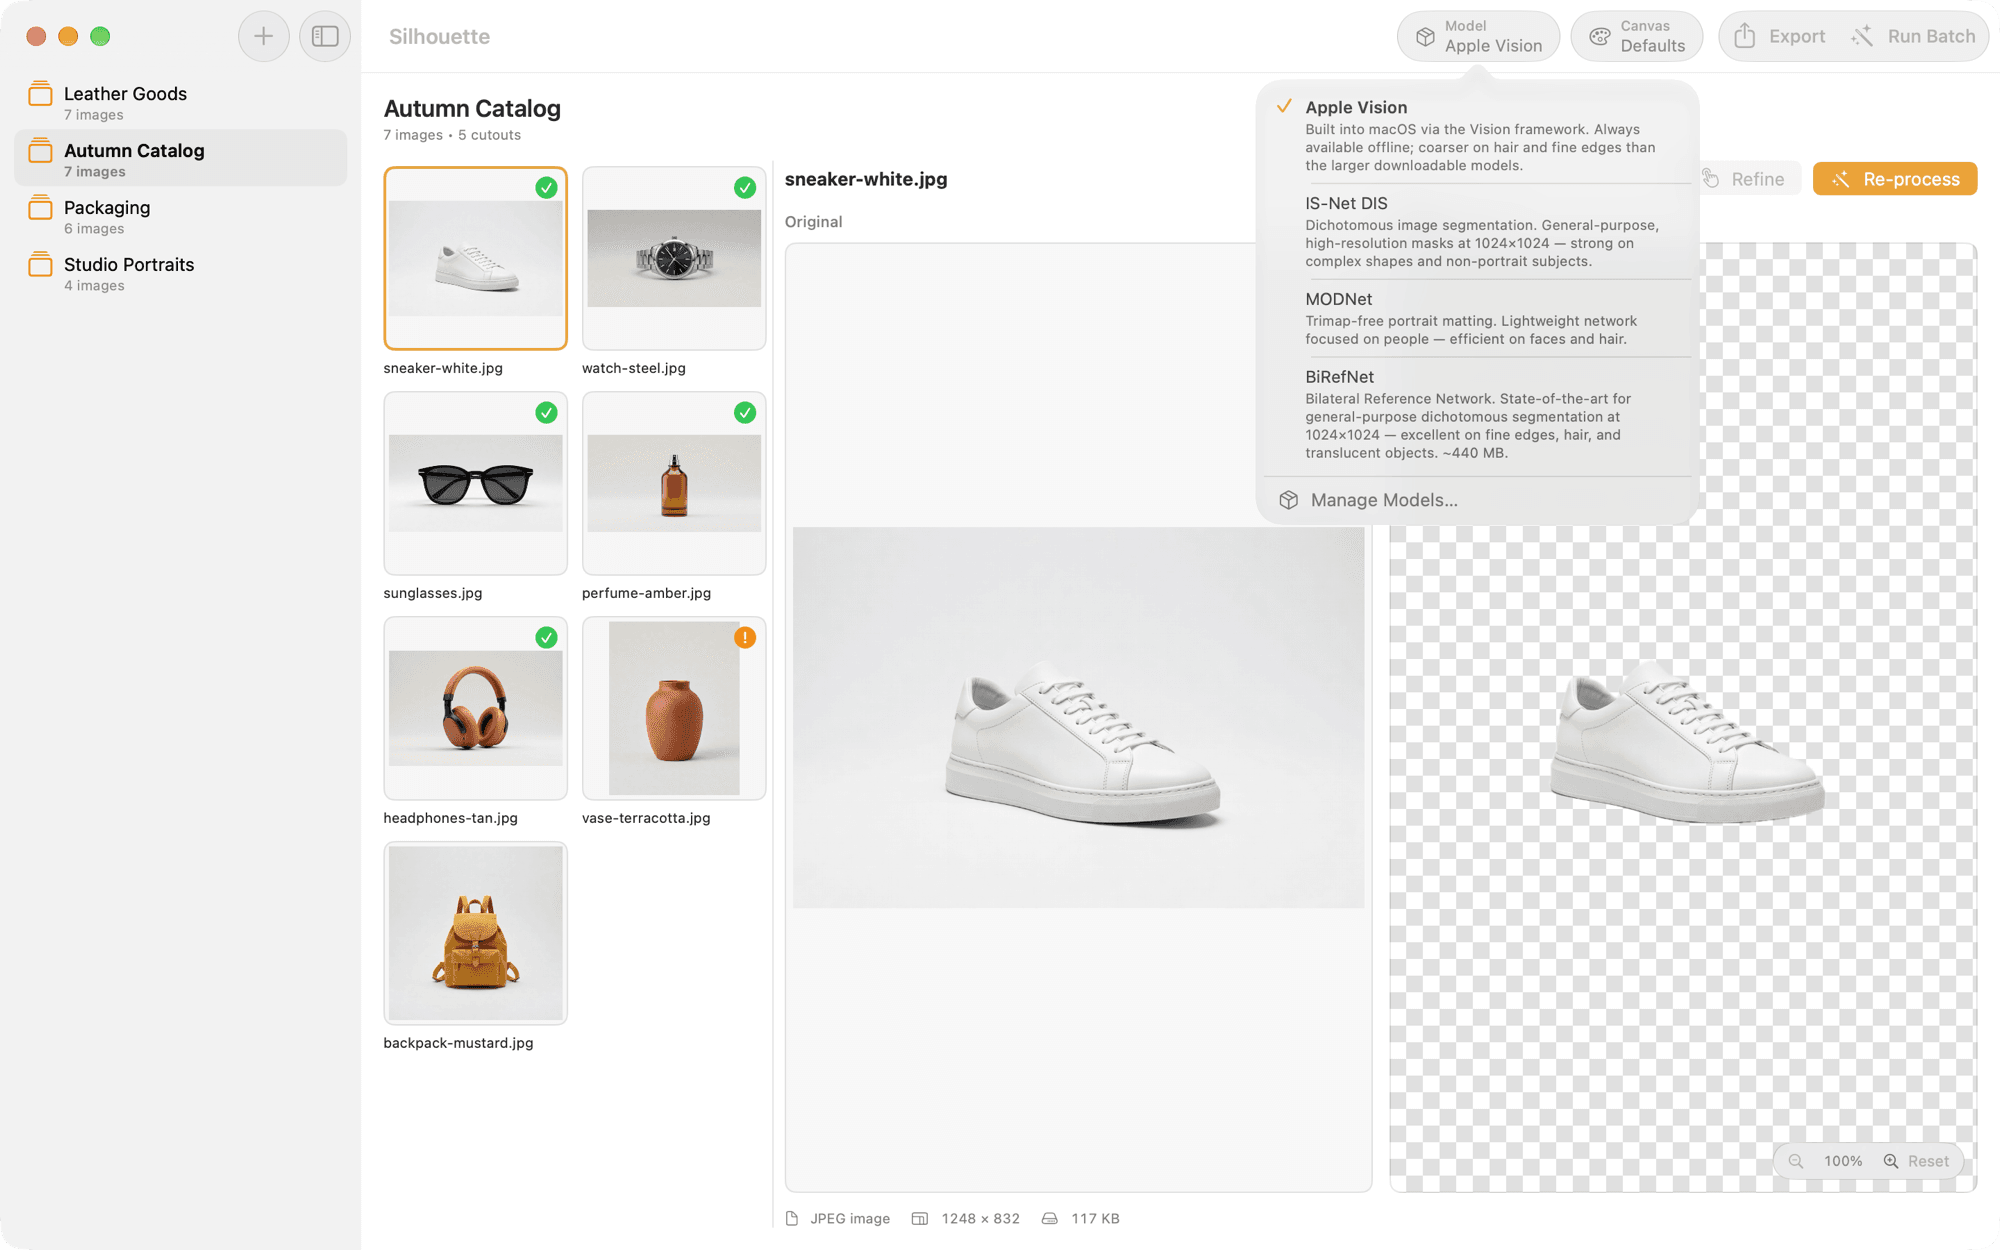This screenshot has height=1250, width=2000.
Task: Open the Model Apple Vision dropdown
Action: pyautogui.click(x=1478, y=36)
